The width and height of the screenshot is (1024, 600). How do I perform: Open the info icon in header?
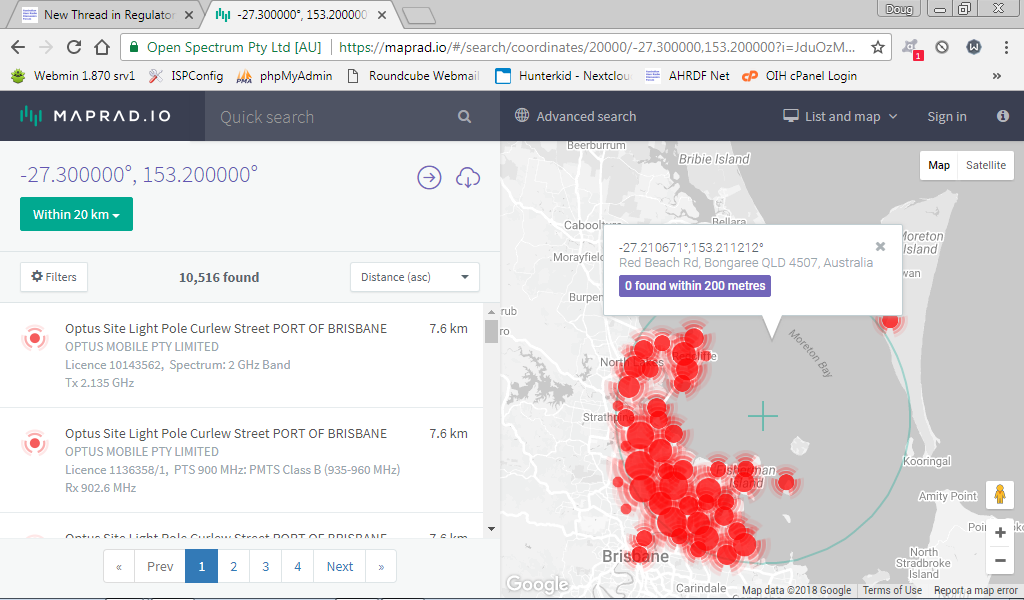click(1002, 117)
